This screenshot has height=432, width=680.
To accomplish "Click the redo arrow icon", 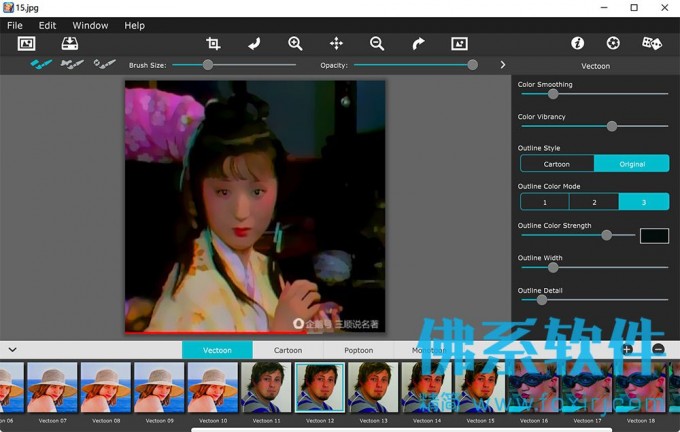I will 418,43.
